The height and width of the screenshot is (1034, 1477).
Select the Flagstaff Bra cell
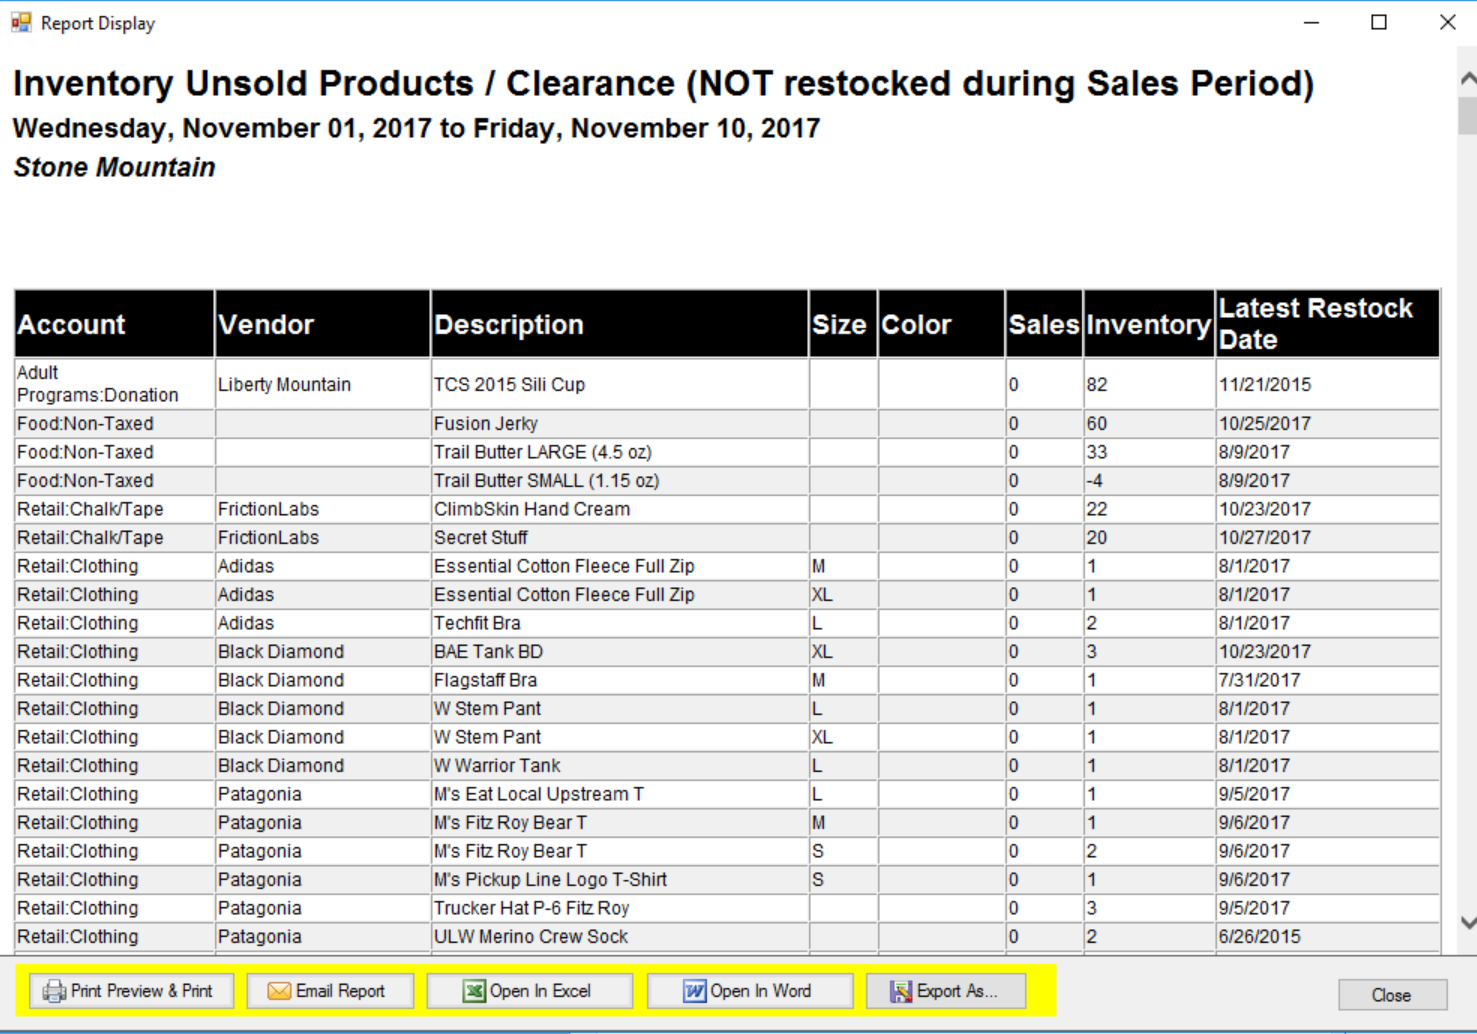click(x=619, y=680)
